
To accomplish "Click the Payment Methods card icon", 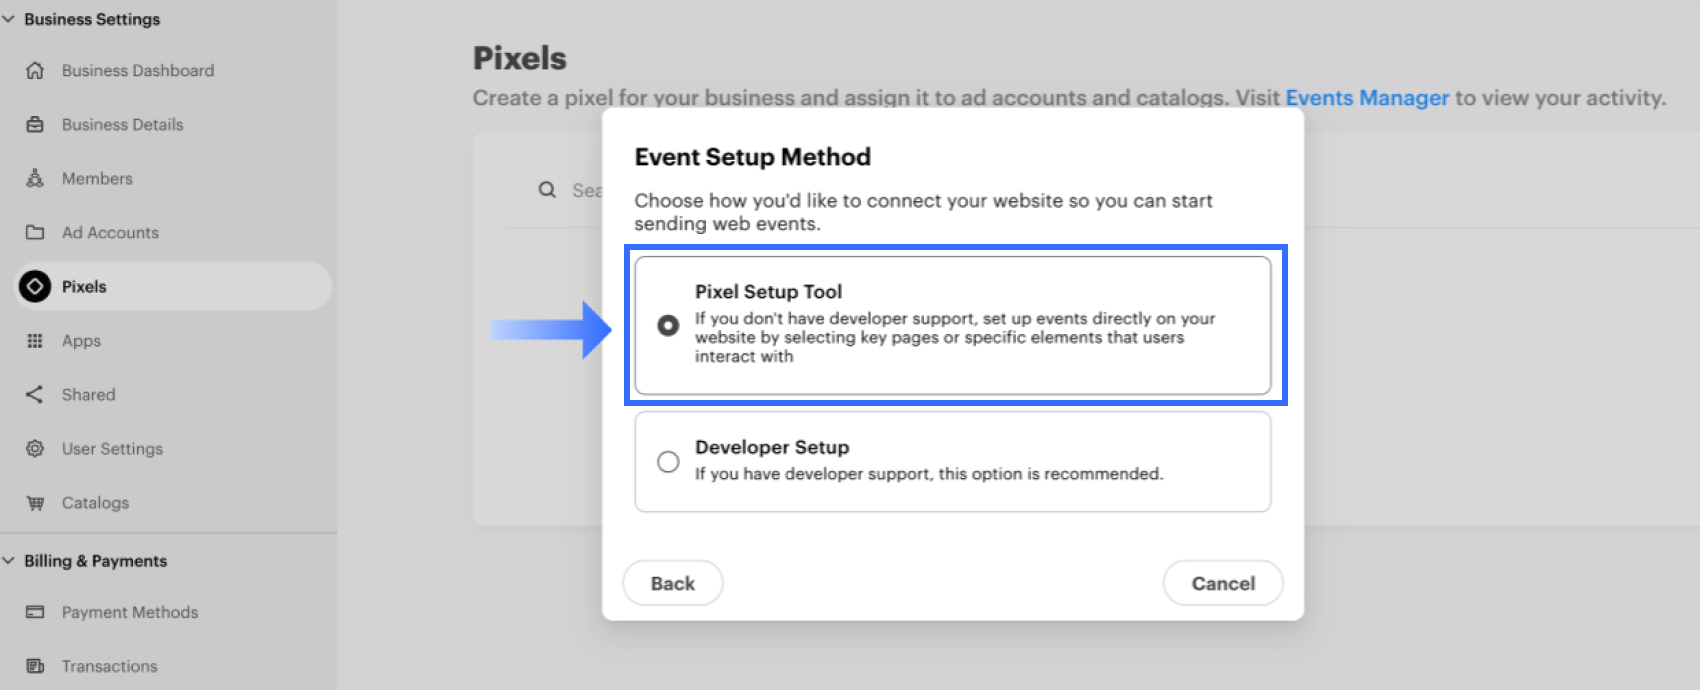I will click(35, 612).
